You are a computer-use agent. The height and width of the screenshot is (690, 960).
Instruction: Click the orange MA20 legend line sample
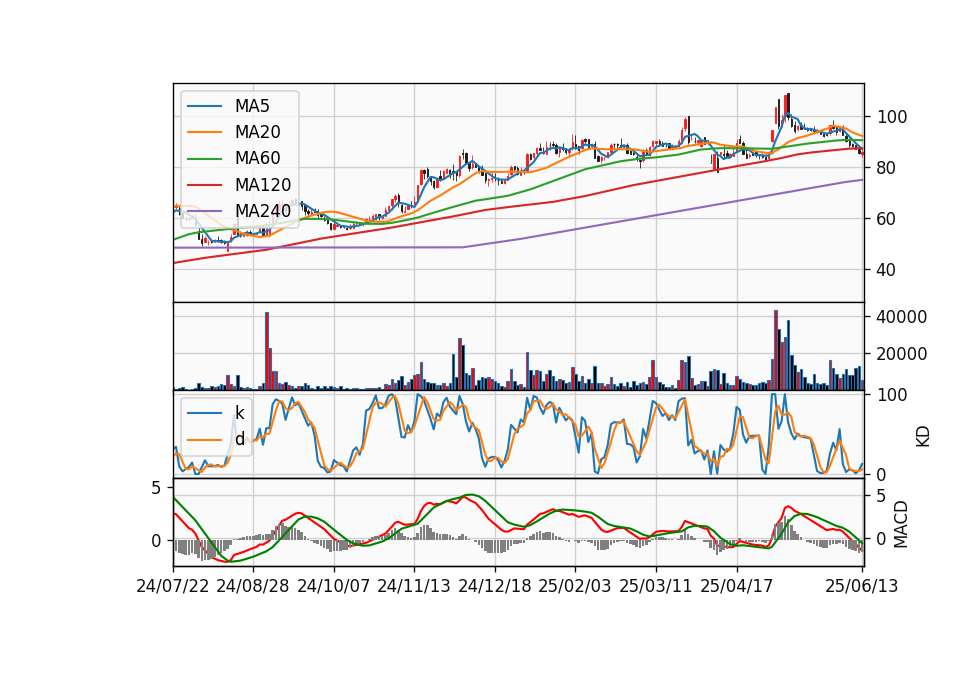pos(204,132)
